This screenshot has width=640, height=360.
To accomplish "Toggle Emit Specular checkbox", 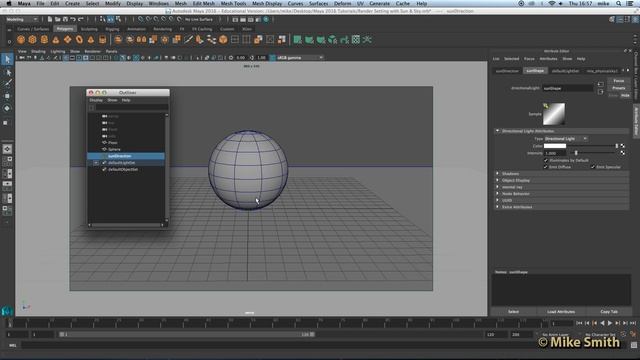I will coord(593,167).
